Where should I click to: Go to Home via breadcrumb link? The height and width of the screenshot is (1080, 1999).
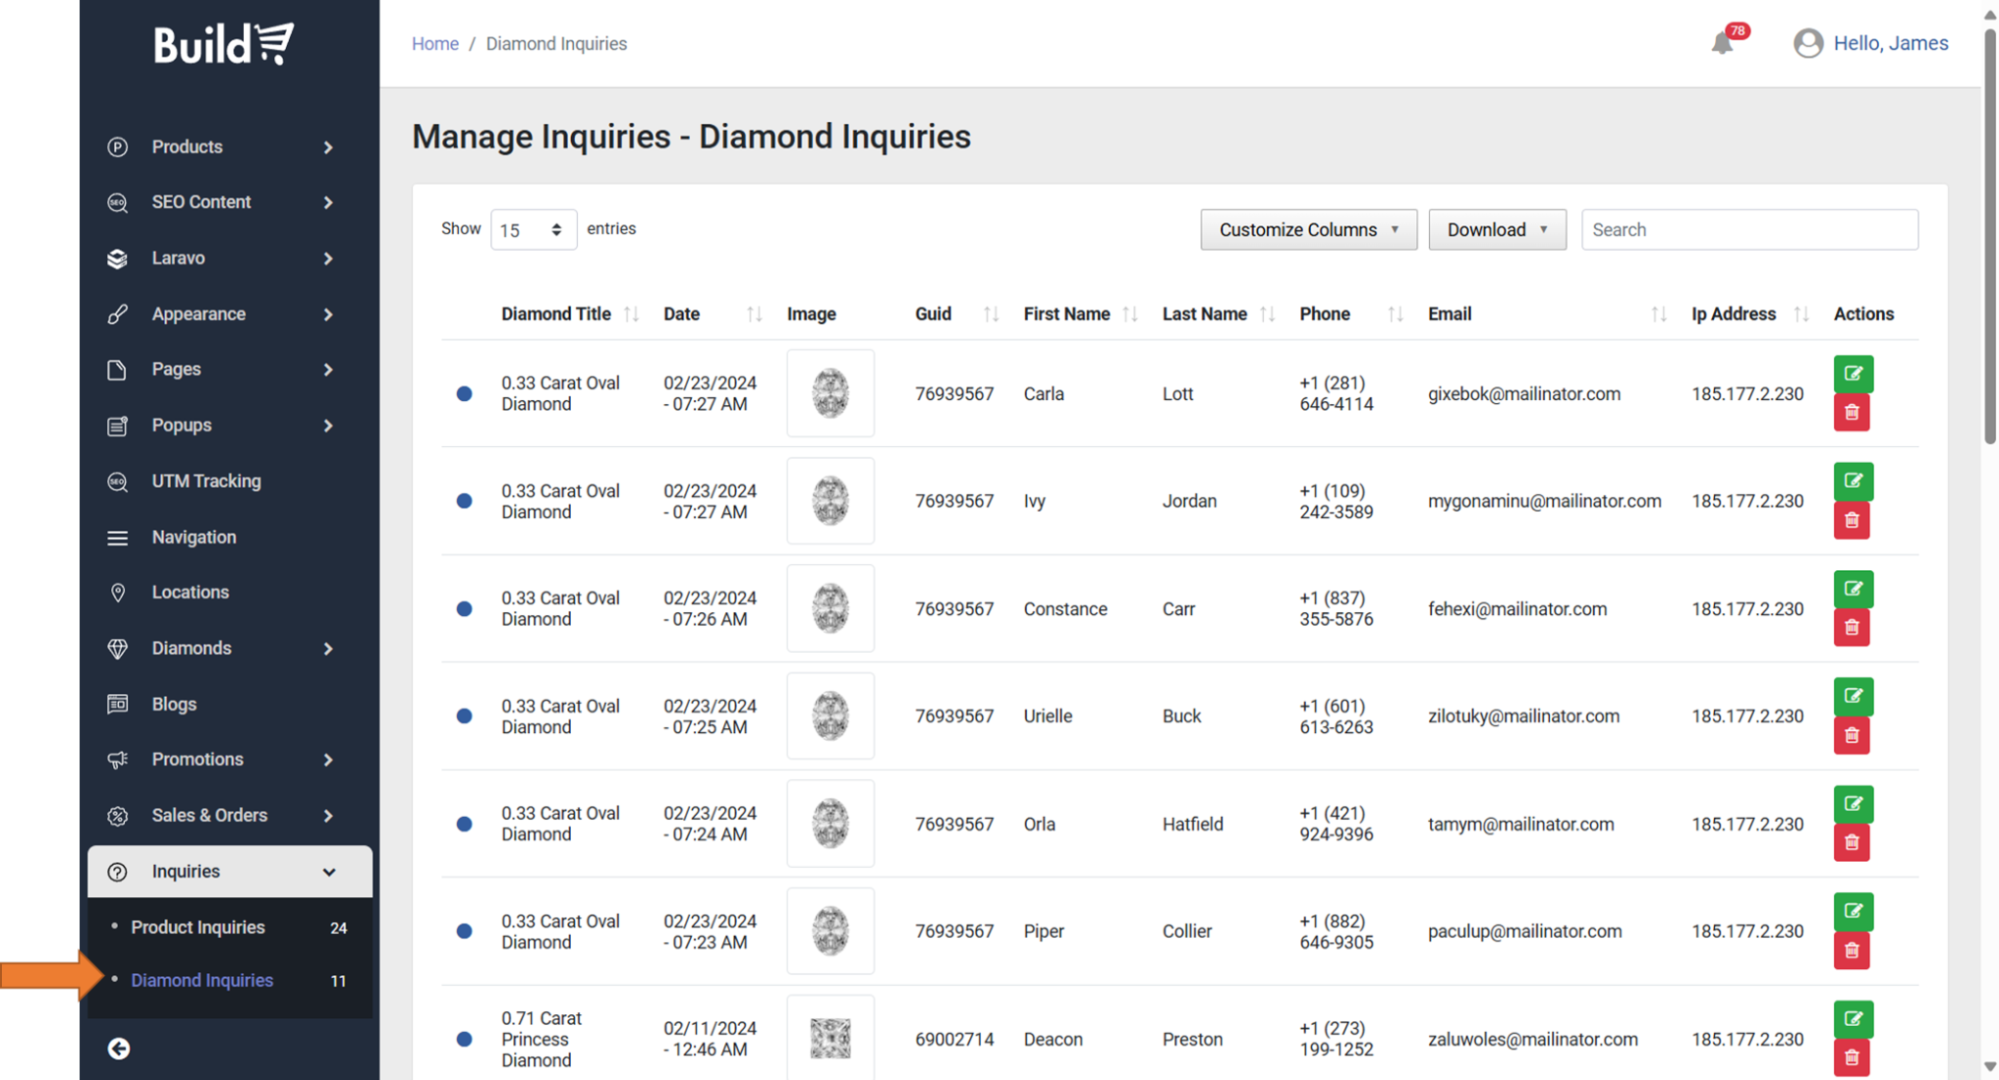click(435, 43)
